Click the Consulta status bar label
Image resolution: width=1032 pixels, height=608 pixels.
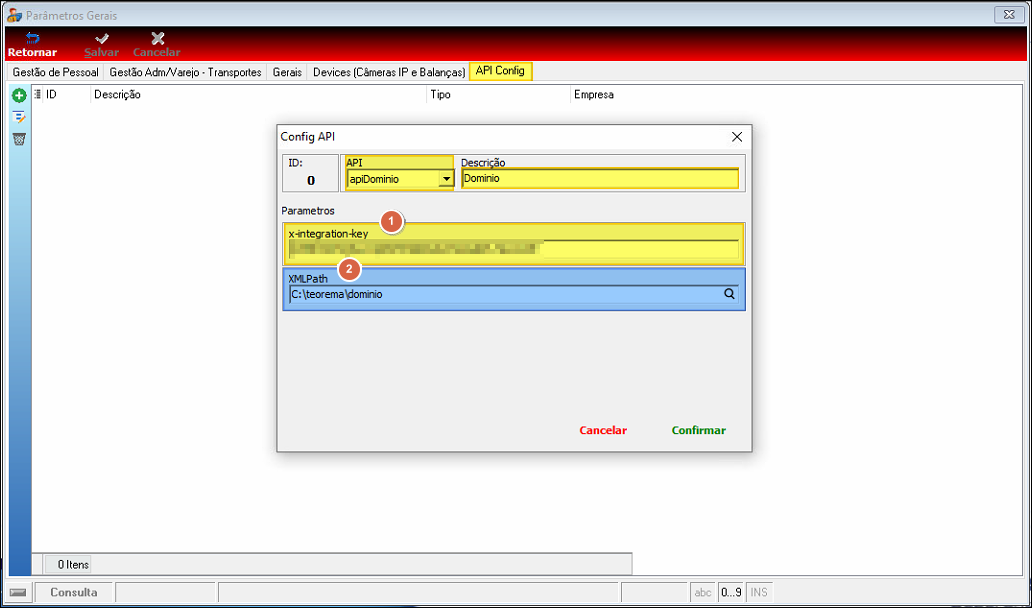tap(74, 592)
